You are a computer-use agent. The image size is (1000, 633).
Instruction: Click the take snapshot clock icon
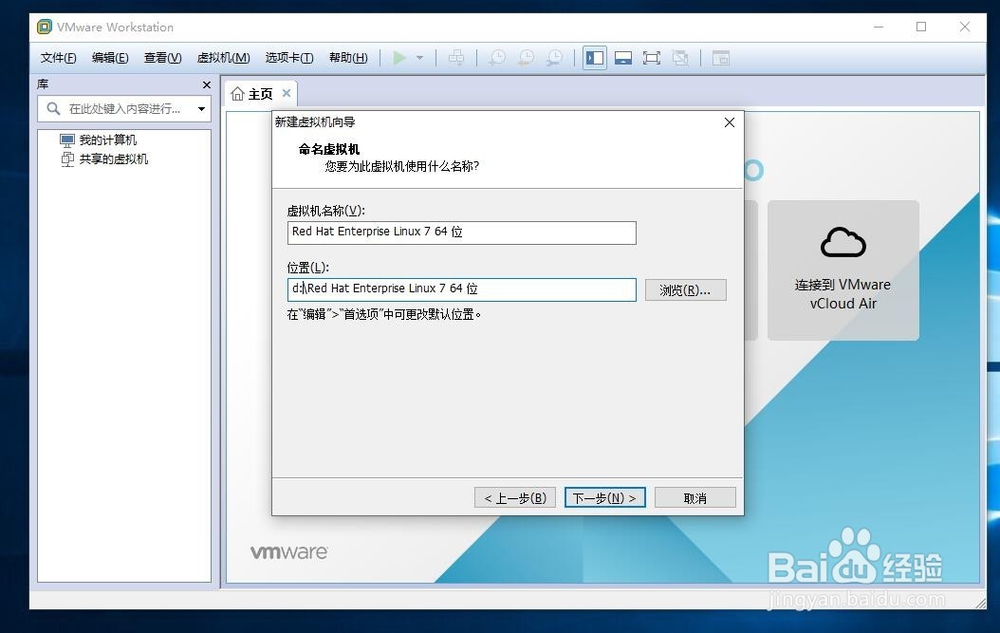497,58
